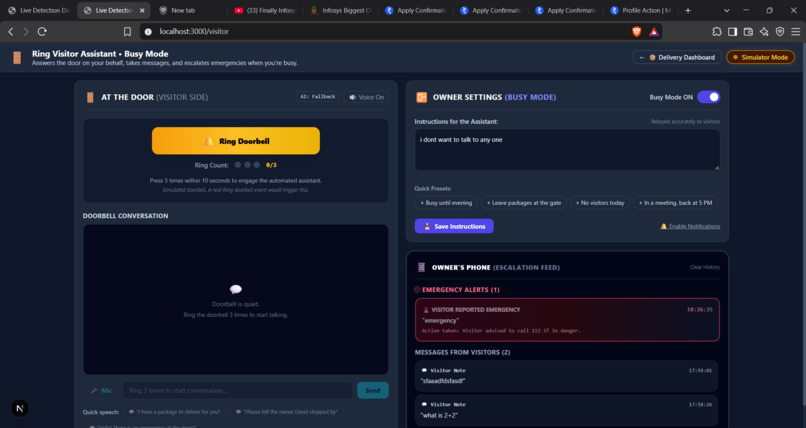This screenshot has width=806, height=428.
Task: Clear History in the escalation feed
Action: pyautogui.click(x=705, y=267)
